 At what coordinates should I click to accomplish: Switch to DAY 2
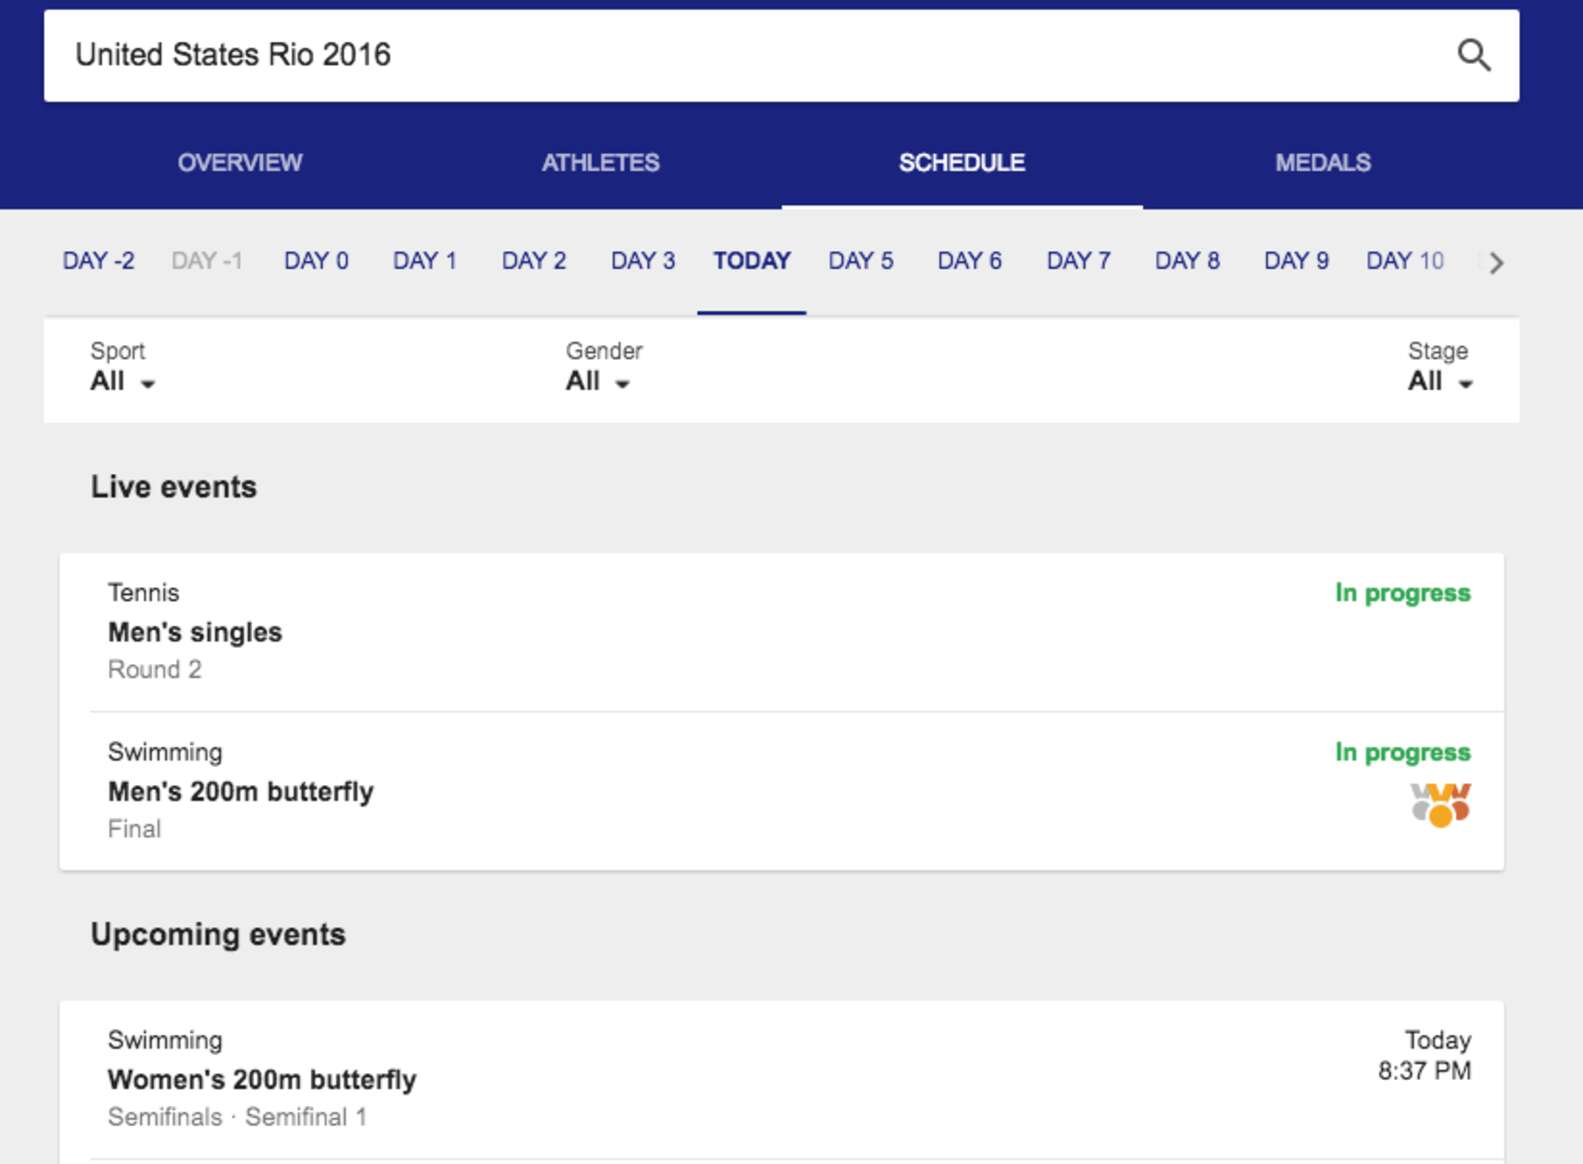tap(534, 261)
